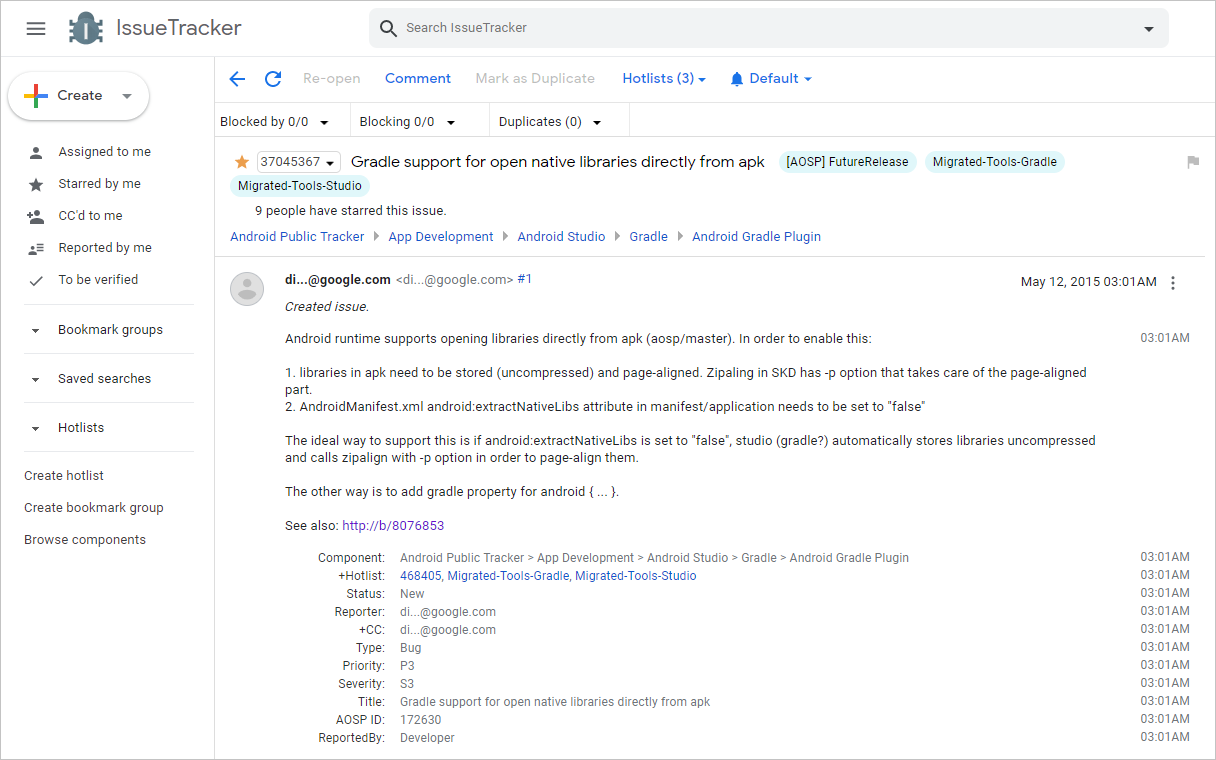Click Browse components
The image size is (1216, 760).
coord(85,540)
